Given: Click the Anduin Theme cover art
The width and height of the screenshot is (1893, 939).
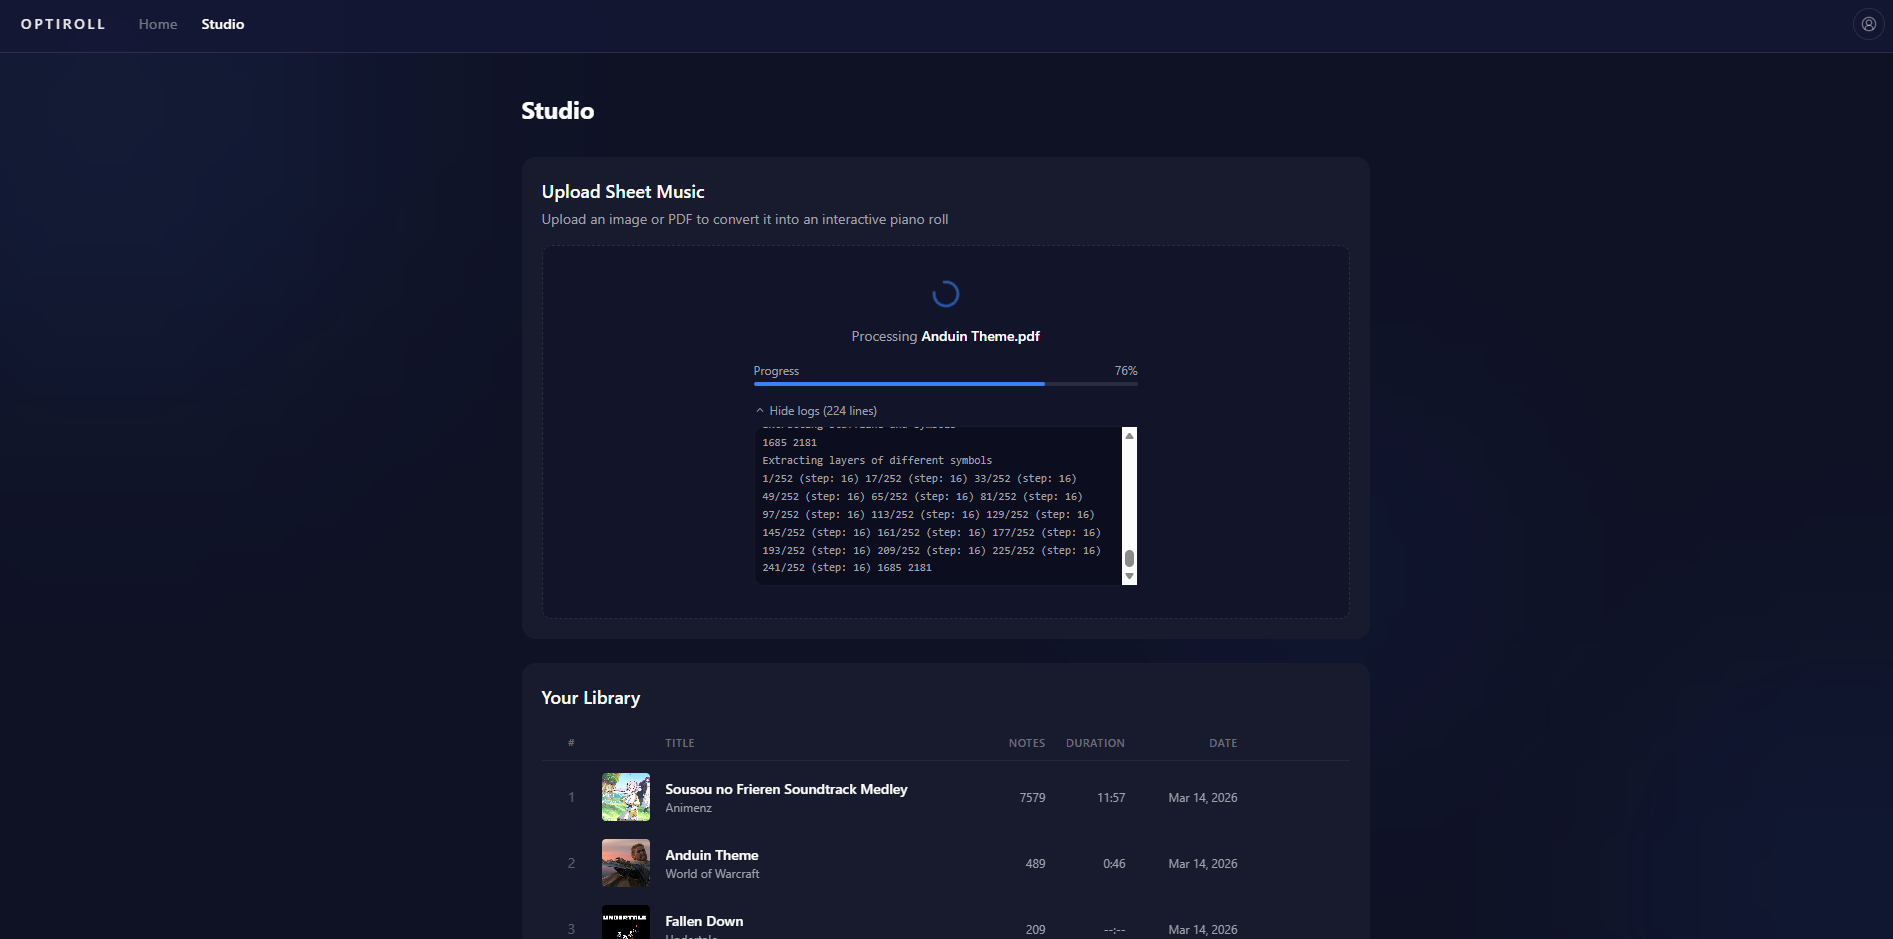Looking at the screenshot, I should coord(625,862).
